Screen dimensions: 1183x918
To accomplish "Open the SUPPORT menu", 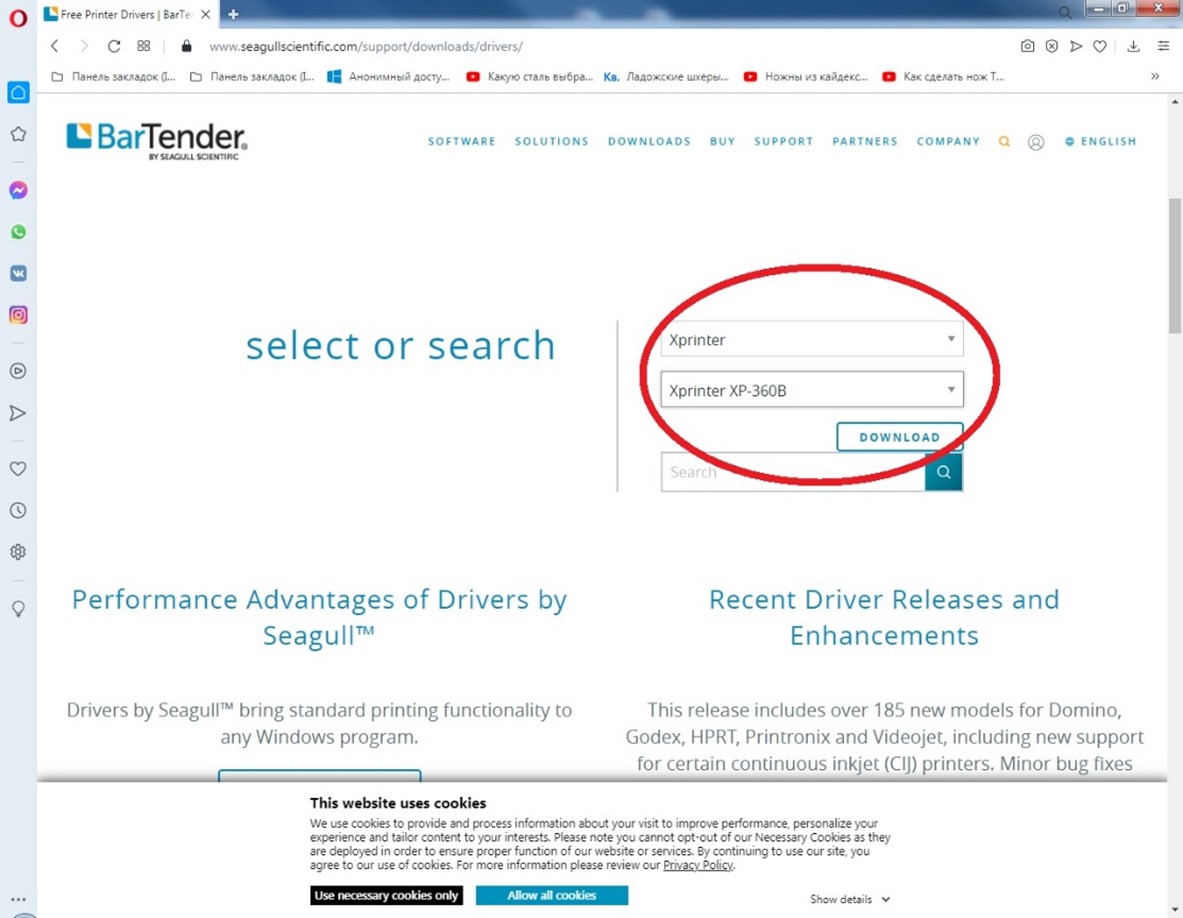I will pyautogui.click(x=784, y=141).
